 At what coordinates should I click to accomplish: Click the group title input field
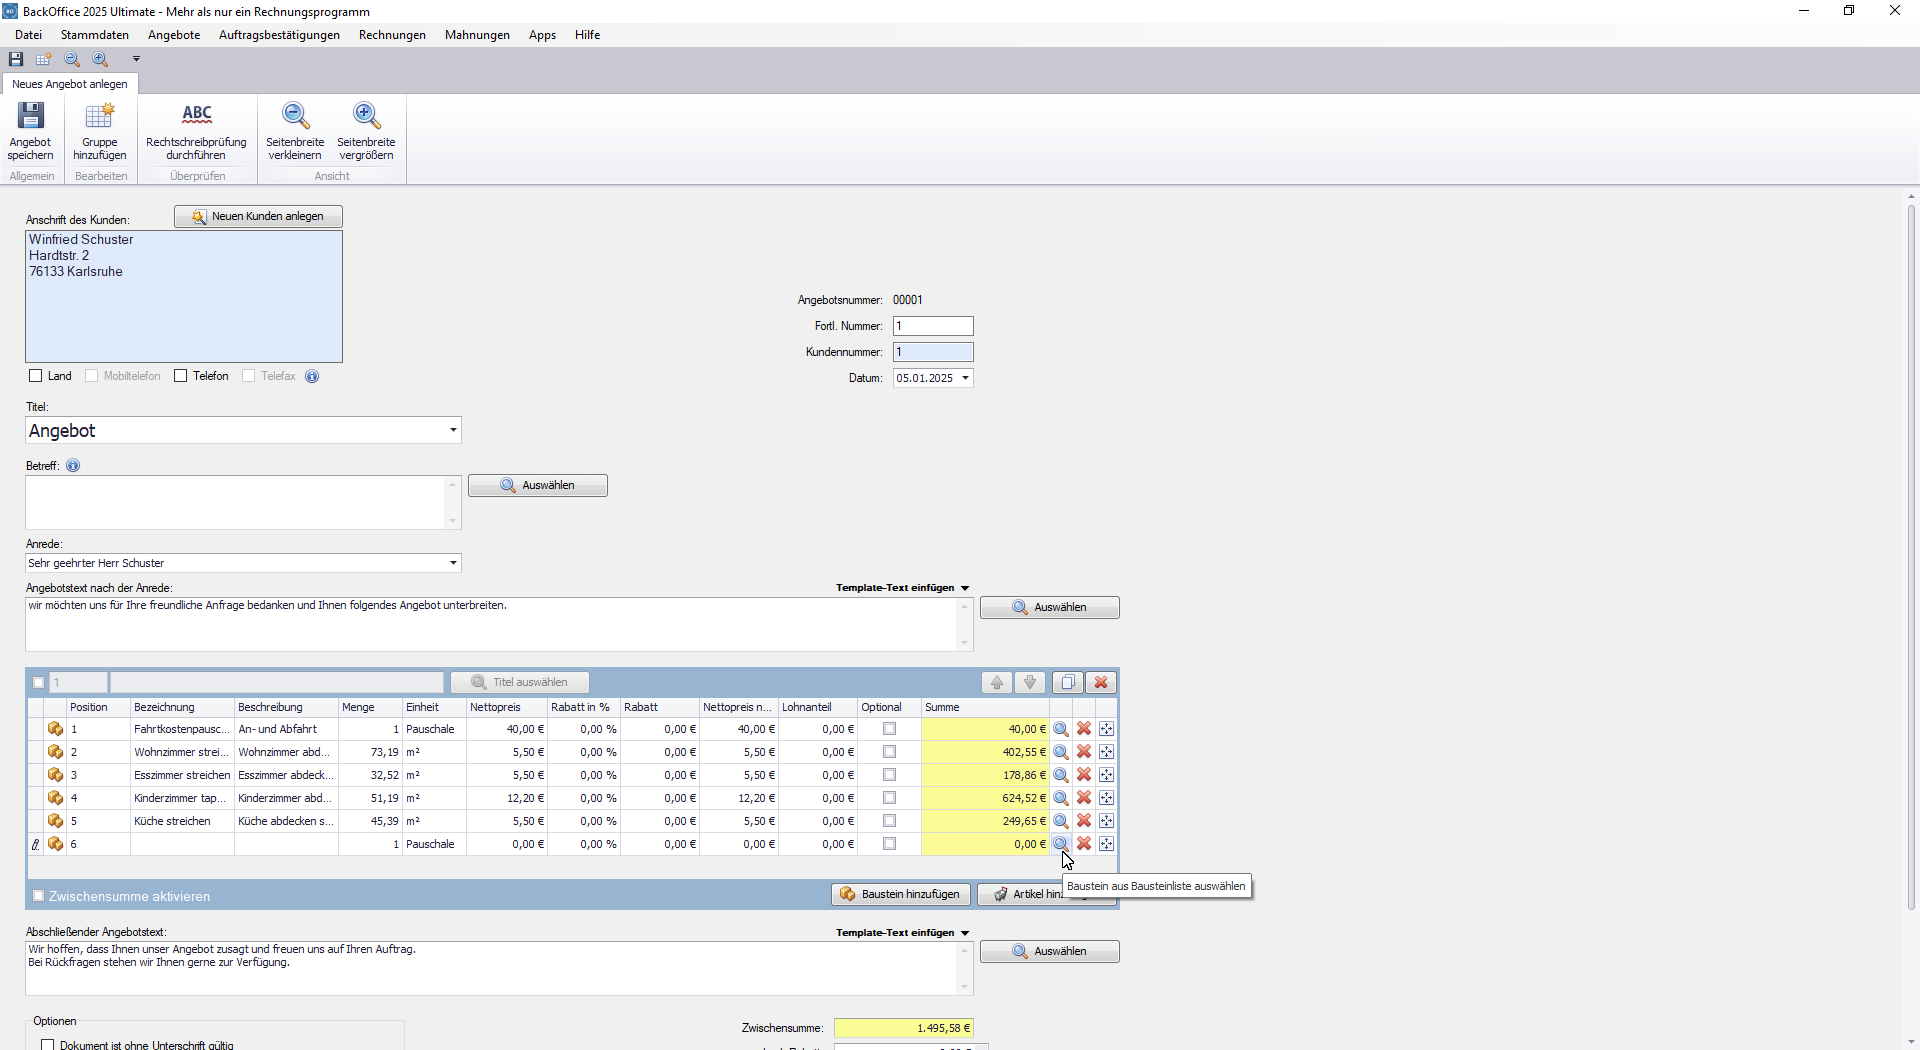(x=277, y=682)
